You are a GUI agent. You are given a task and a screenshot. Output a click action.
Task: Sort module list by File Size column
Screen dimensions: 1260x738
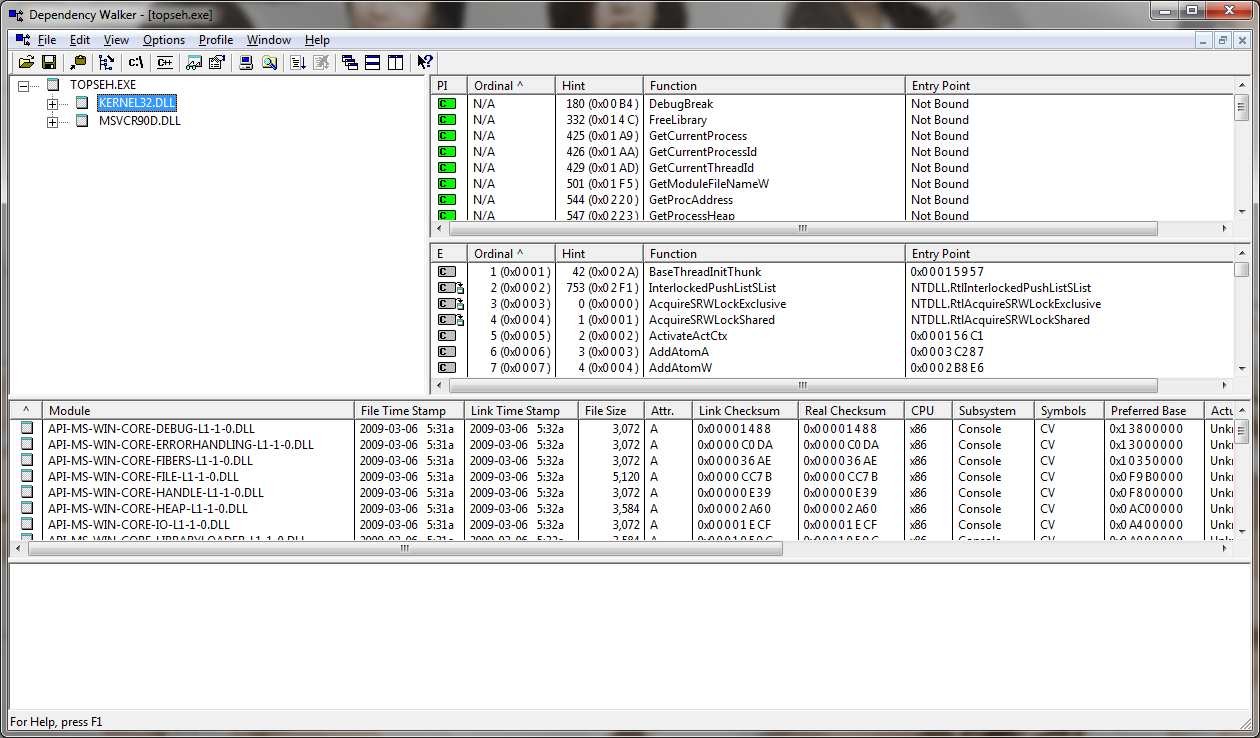[x=611, y=411]
